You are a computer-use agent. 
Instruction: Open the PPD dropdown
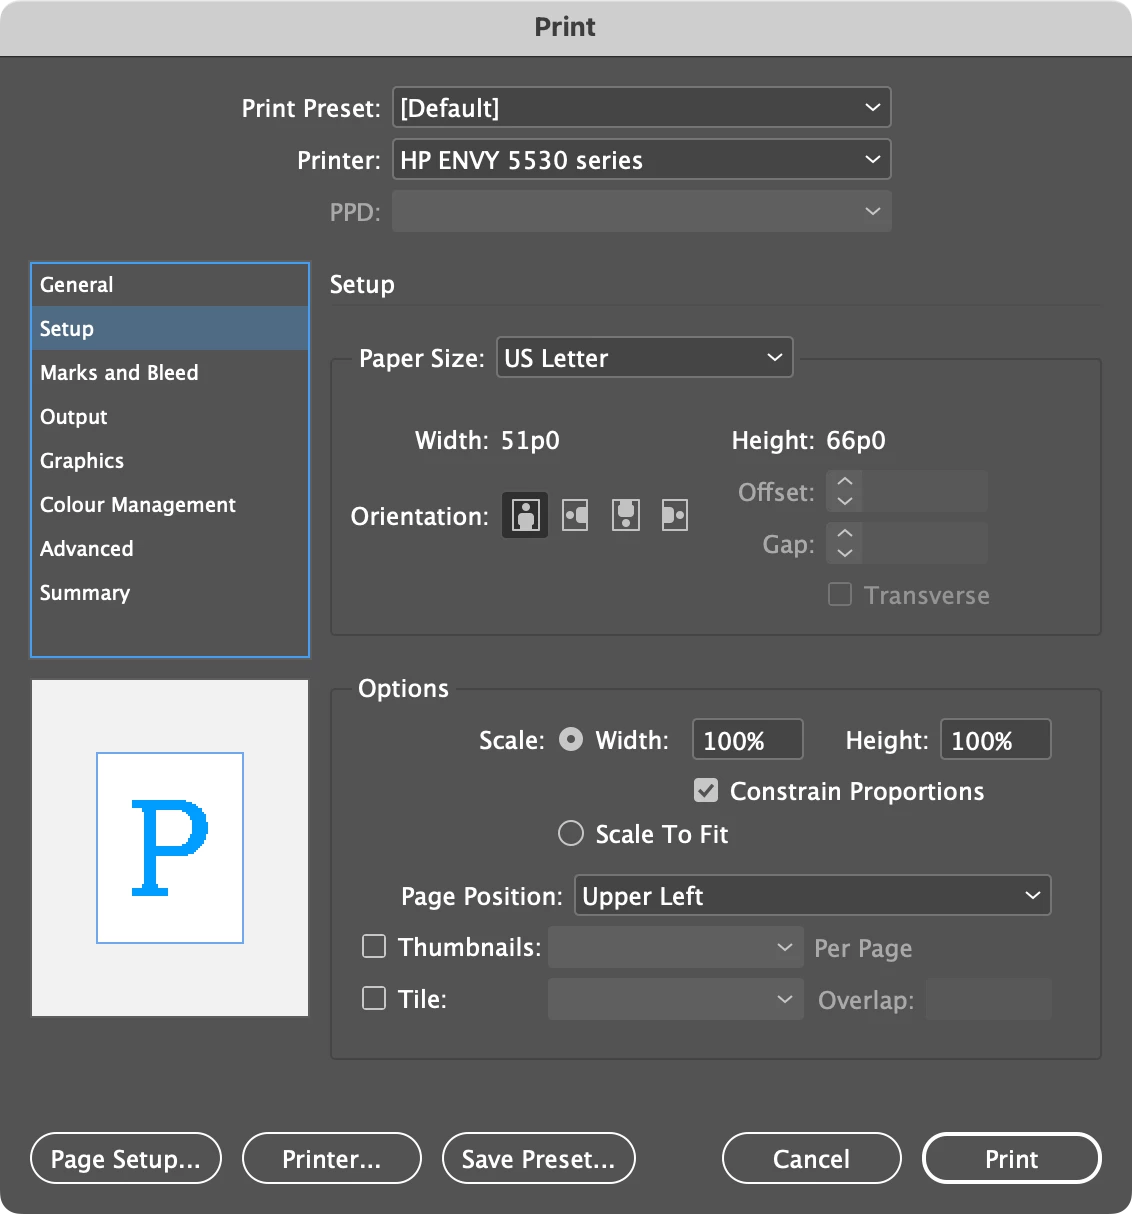tap(642, 211)
